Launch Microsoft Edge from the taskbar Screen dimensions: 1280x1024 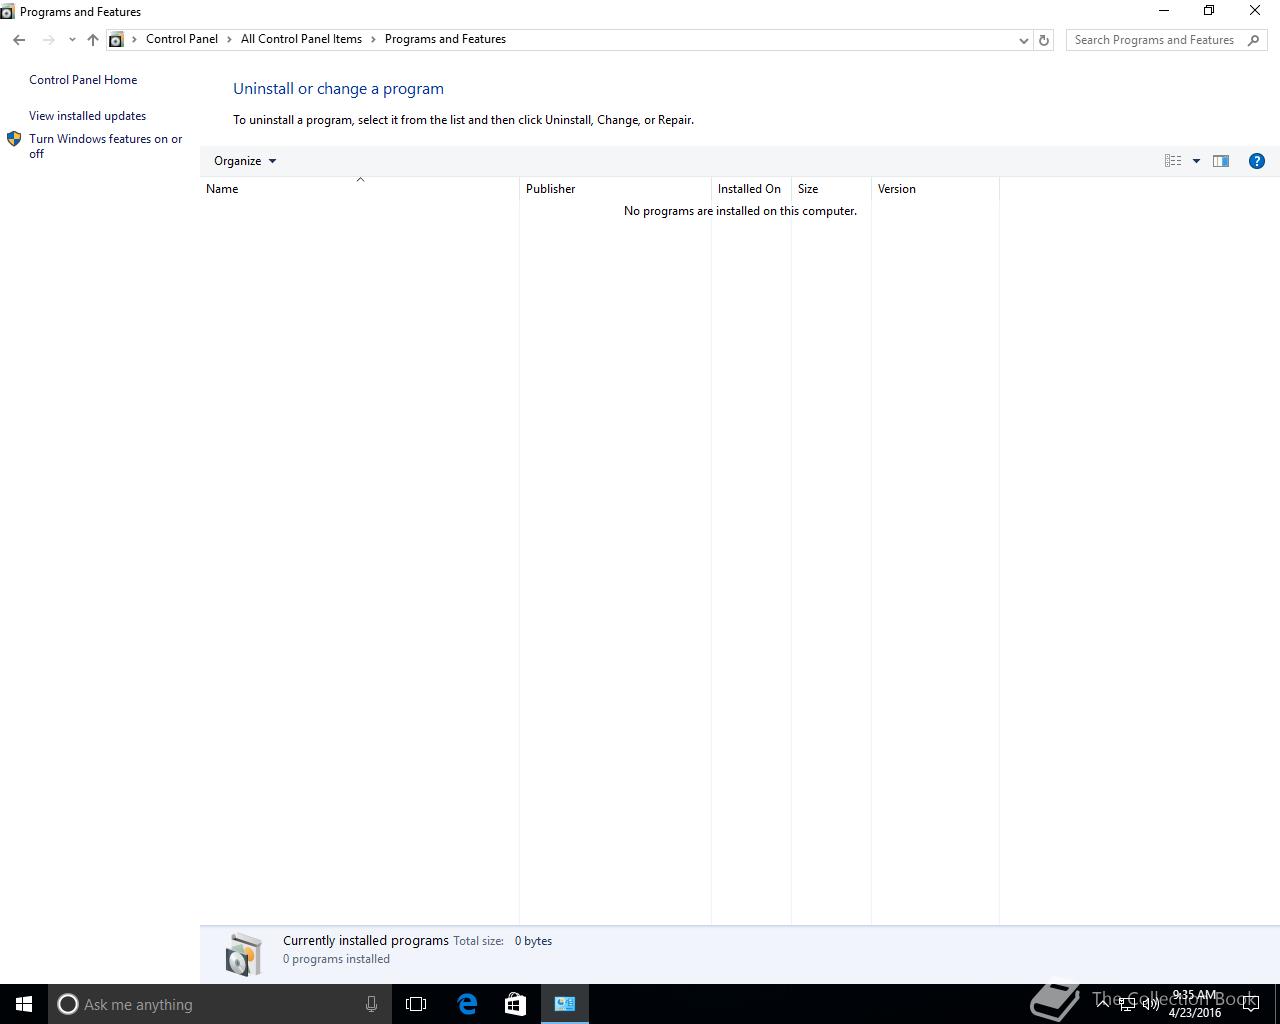click(x=467, y=1004)
